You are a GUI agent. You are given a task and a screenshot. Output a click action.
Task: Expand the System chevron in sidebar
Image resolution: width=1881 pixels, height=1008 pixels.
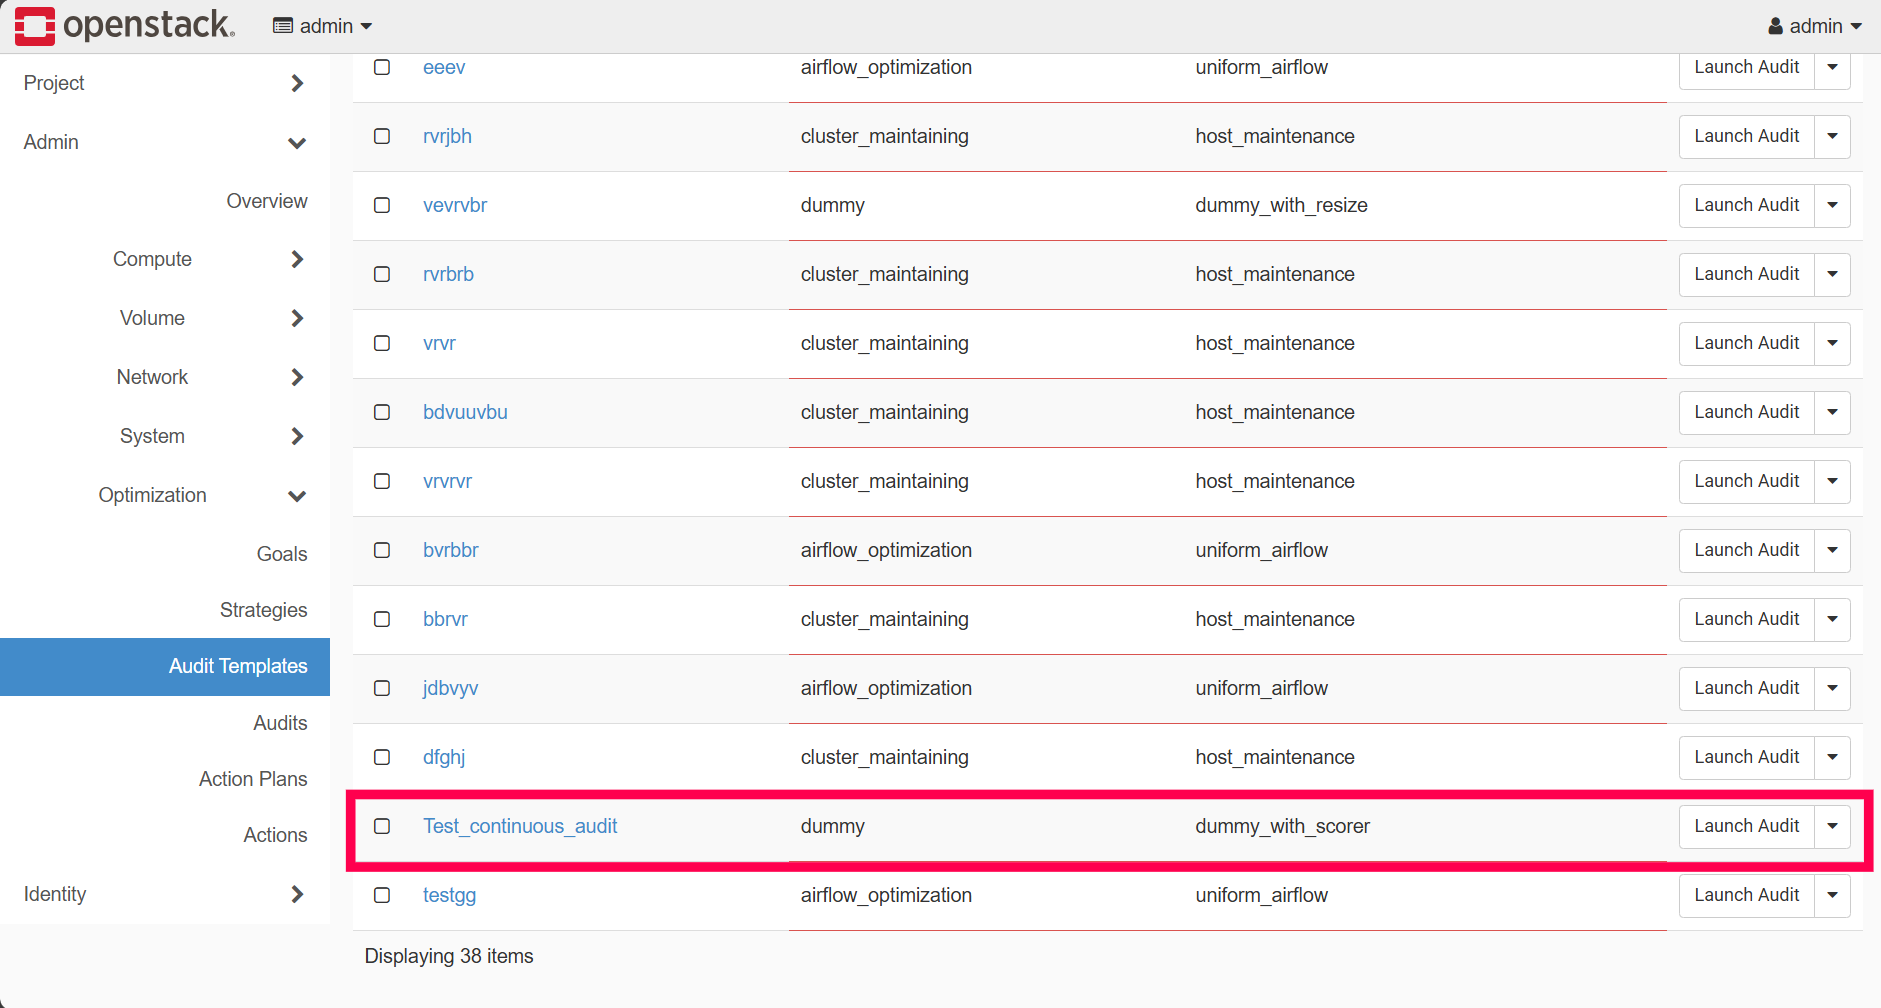[296, 436]
